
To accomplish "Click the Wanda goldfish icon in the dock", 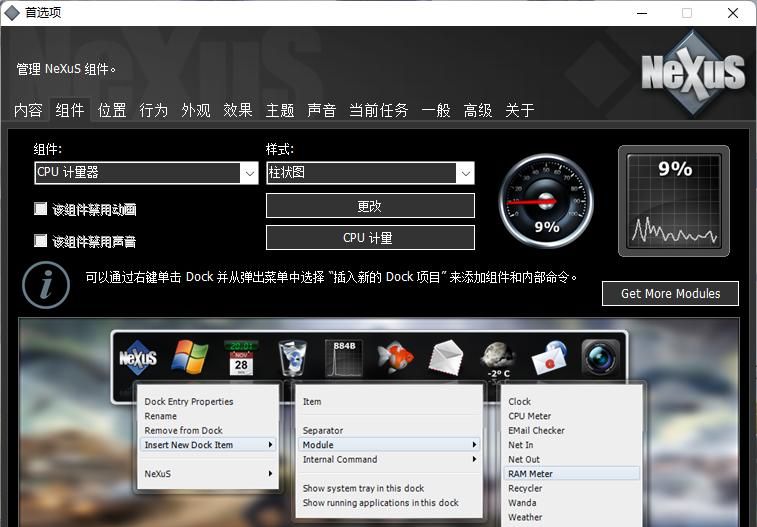I will click(395, 357).
